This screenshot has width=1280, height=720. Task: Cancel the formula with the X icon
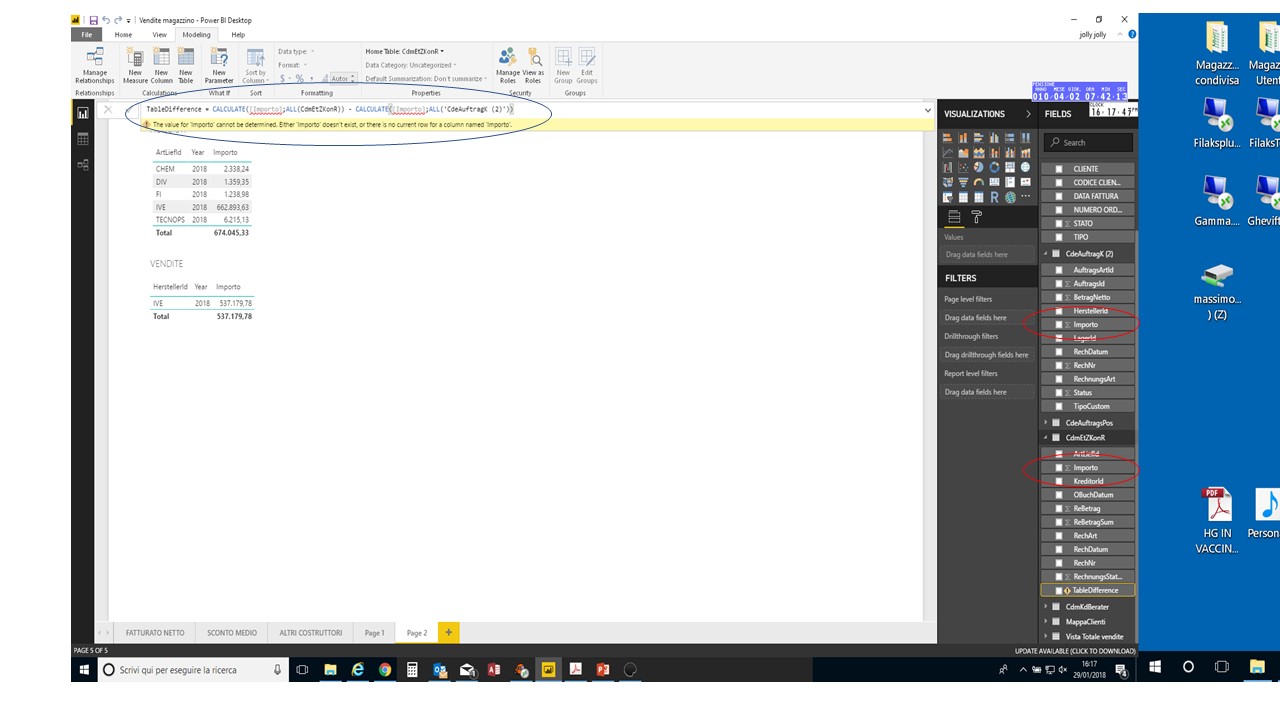click(108, 109)
